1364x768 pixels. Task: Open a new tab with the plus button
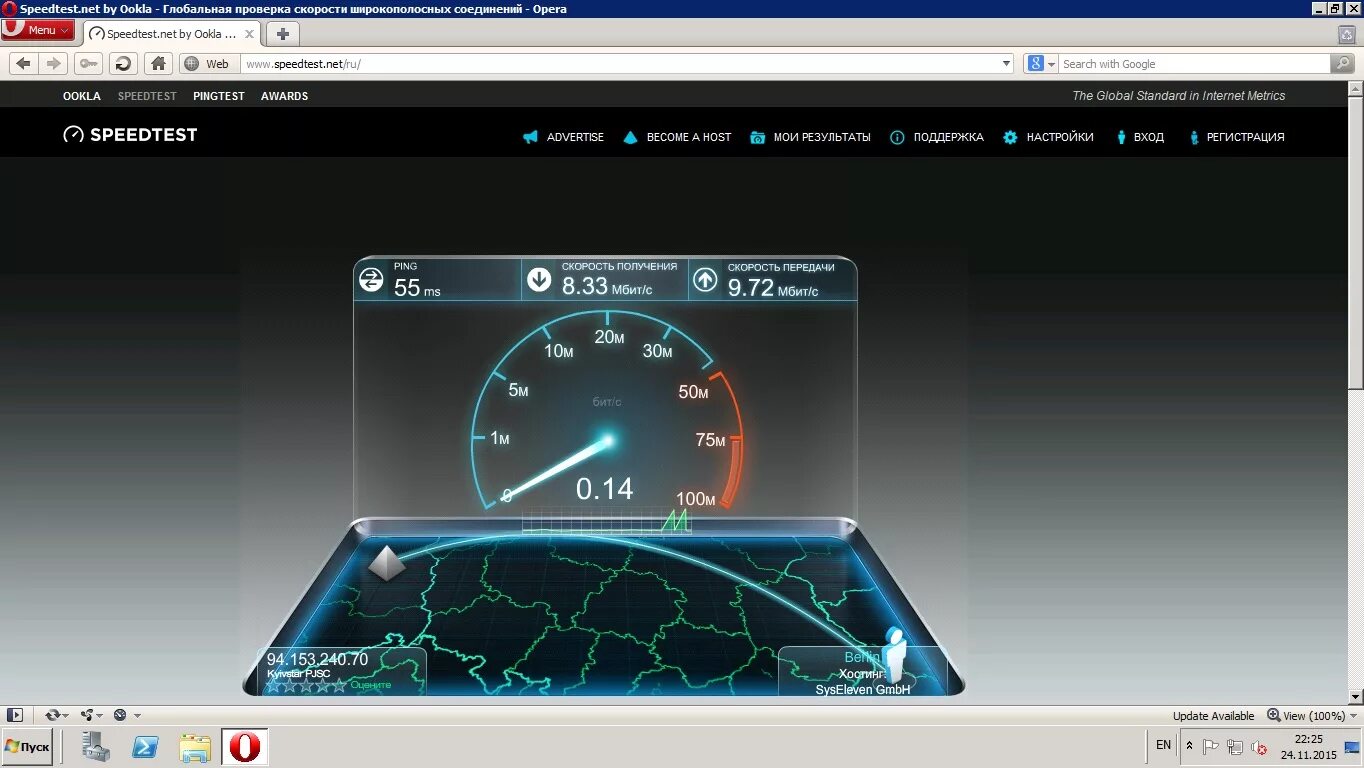(283, 34)
